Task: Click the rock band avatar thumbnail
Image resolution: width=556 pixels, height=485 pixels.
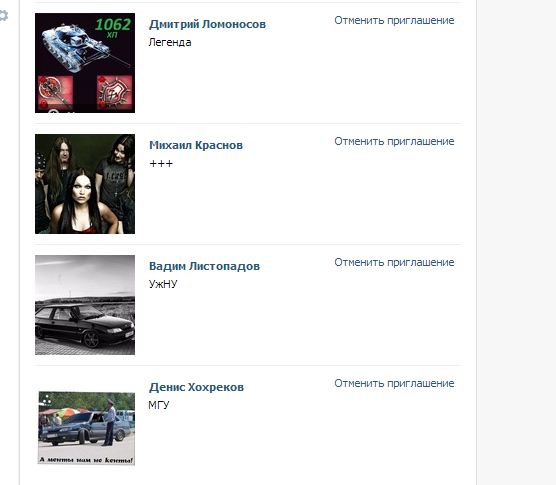Action: (85, 184)
